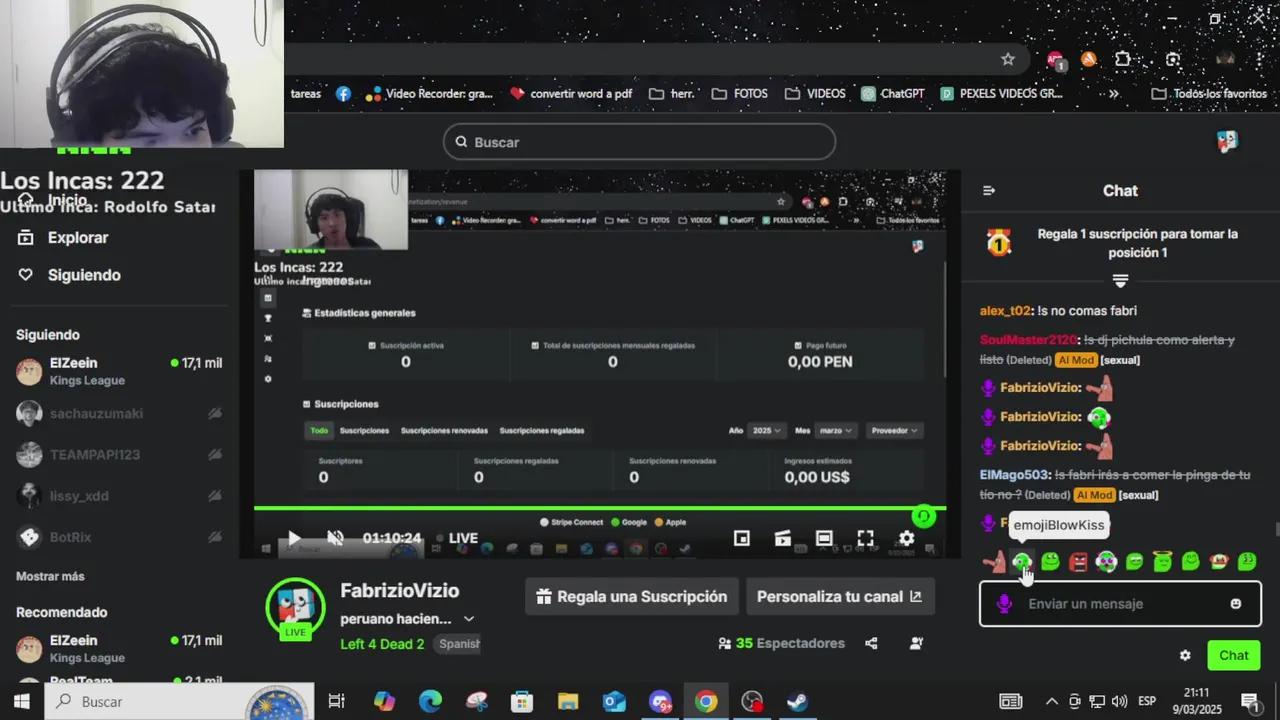Toggle theater mode in player
Viewport: 1280px width, 720px height.
(824, 538)
